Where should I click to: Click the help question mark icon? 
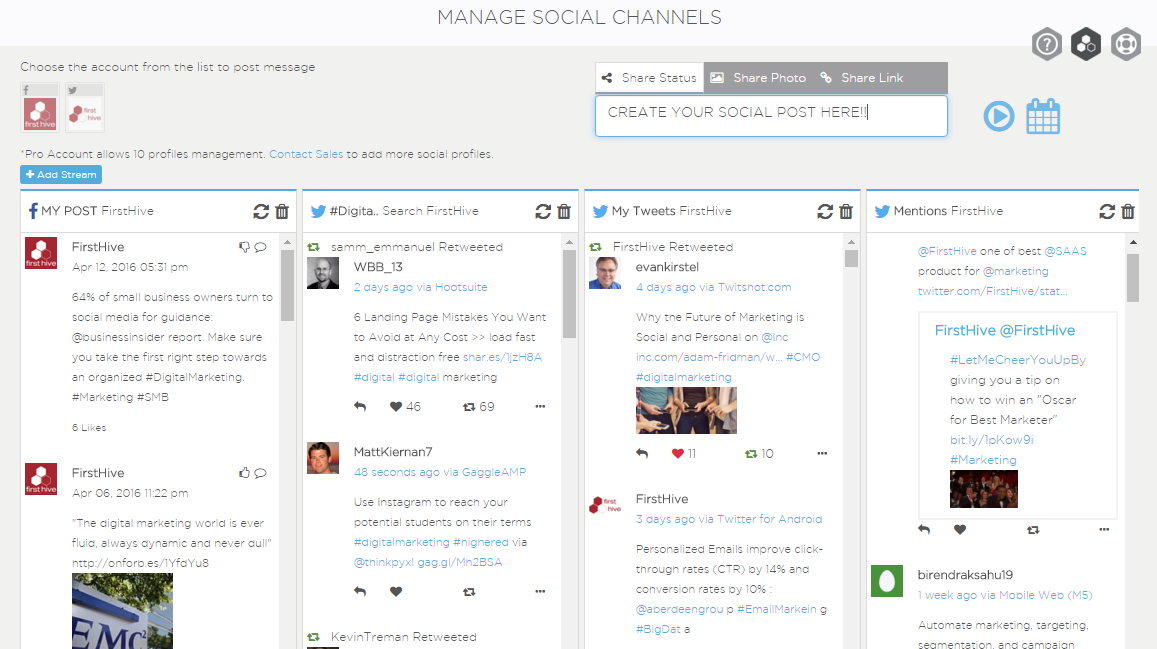pos(1047,44)
